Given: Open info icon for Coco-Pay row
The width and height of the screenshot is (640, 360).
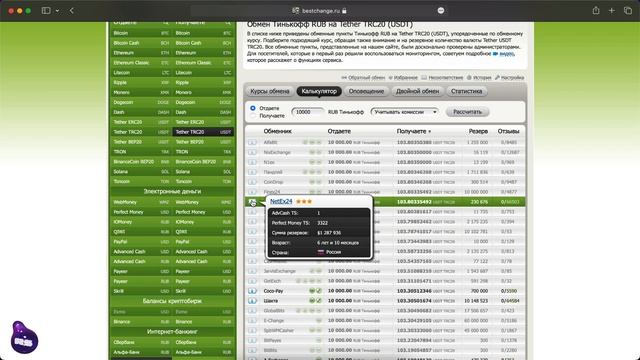Looking at the screenshot, I should click(x=252, y=291).
